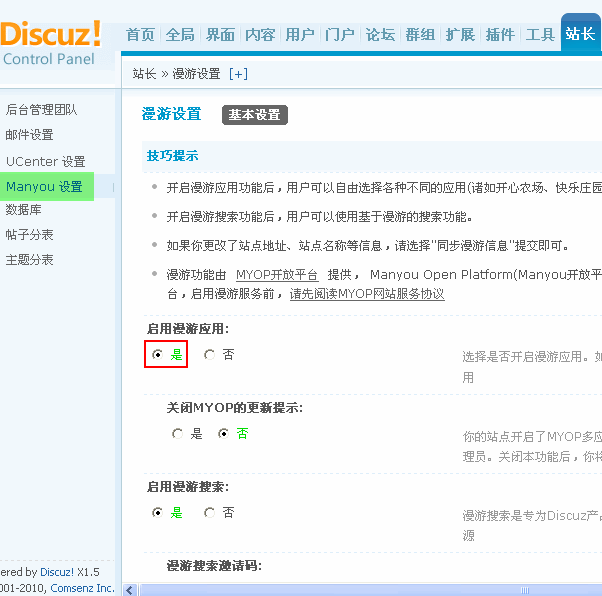Click the [+] add shortcut icon in breadcrumb

[238, 74]
